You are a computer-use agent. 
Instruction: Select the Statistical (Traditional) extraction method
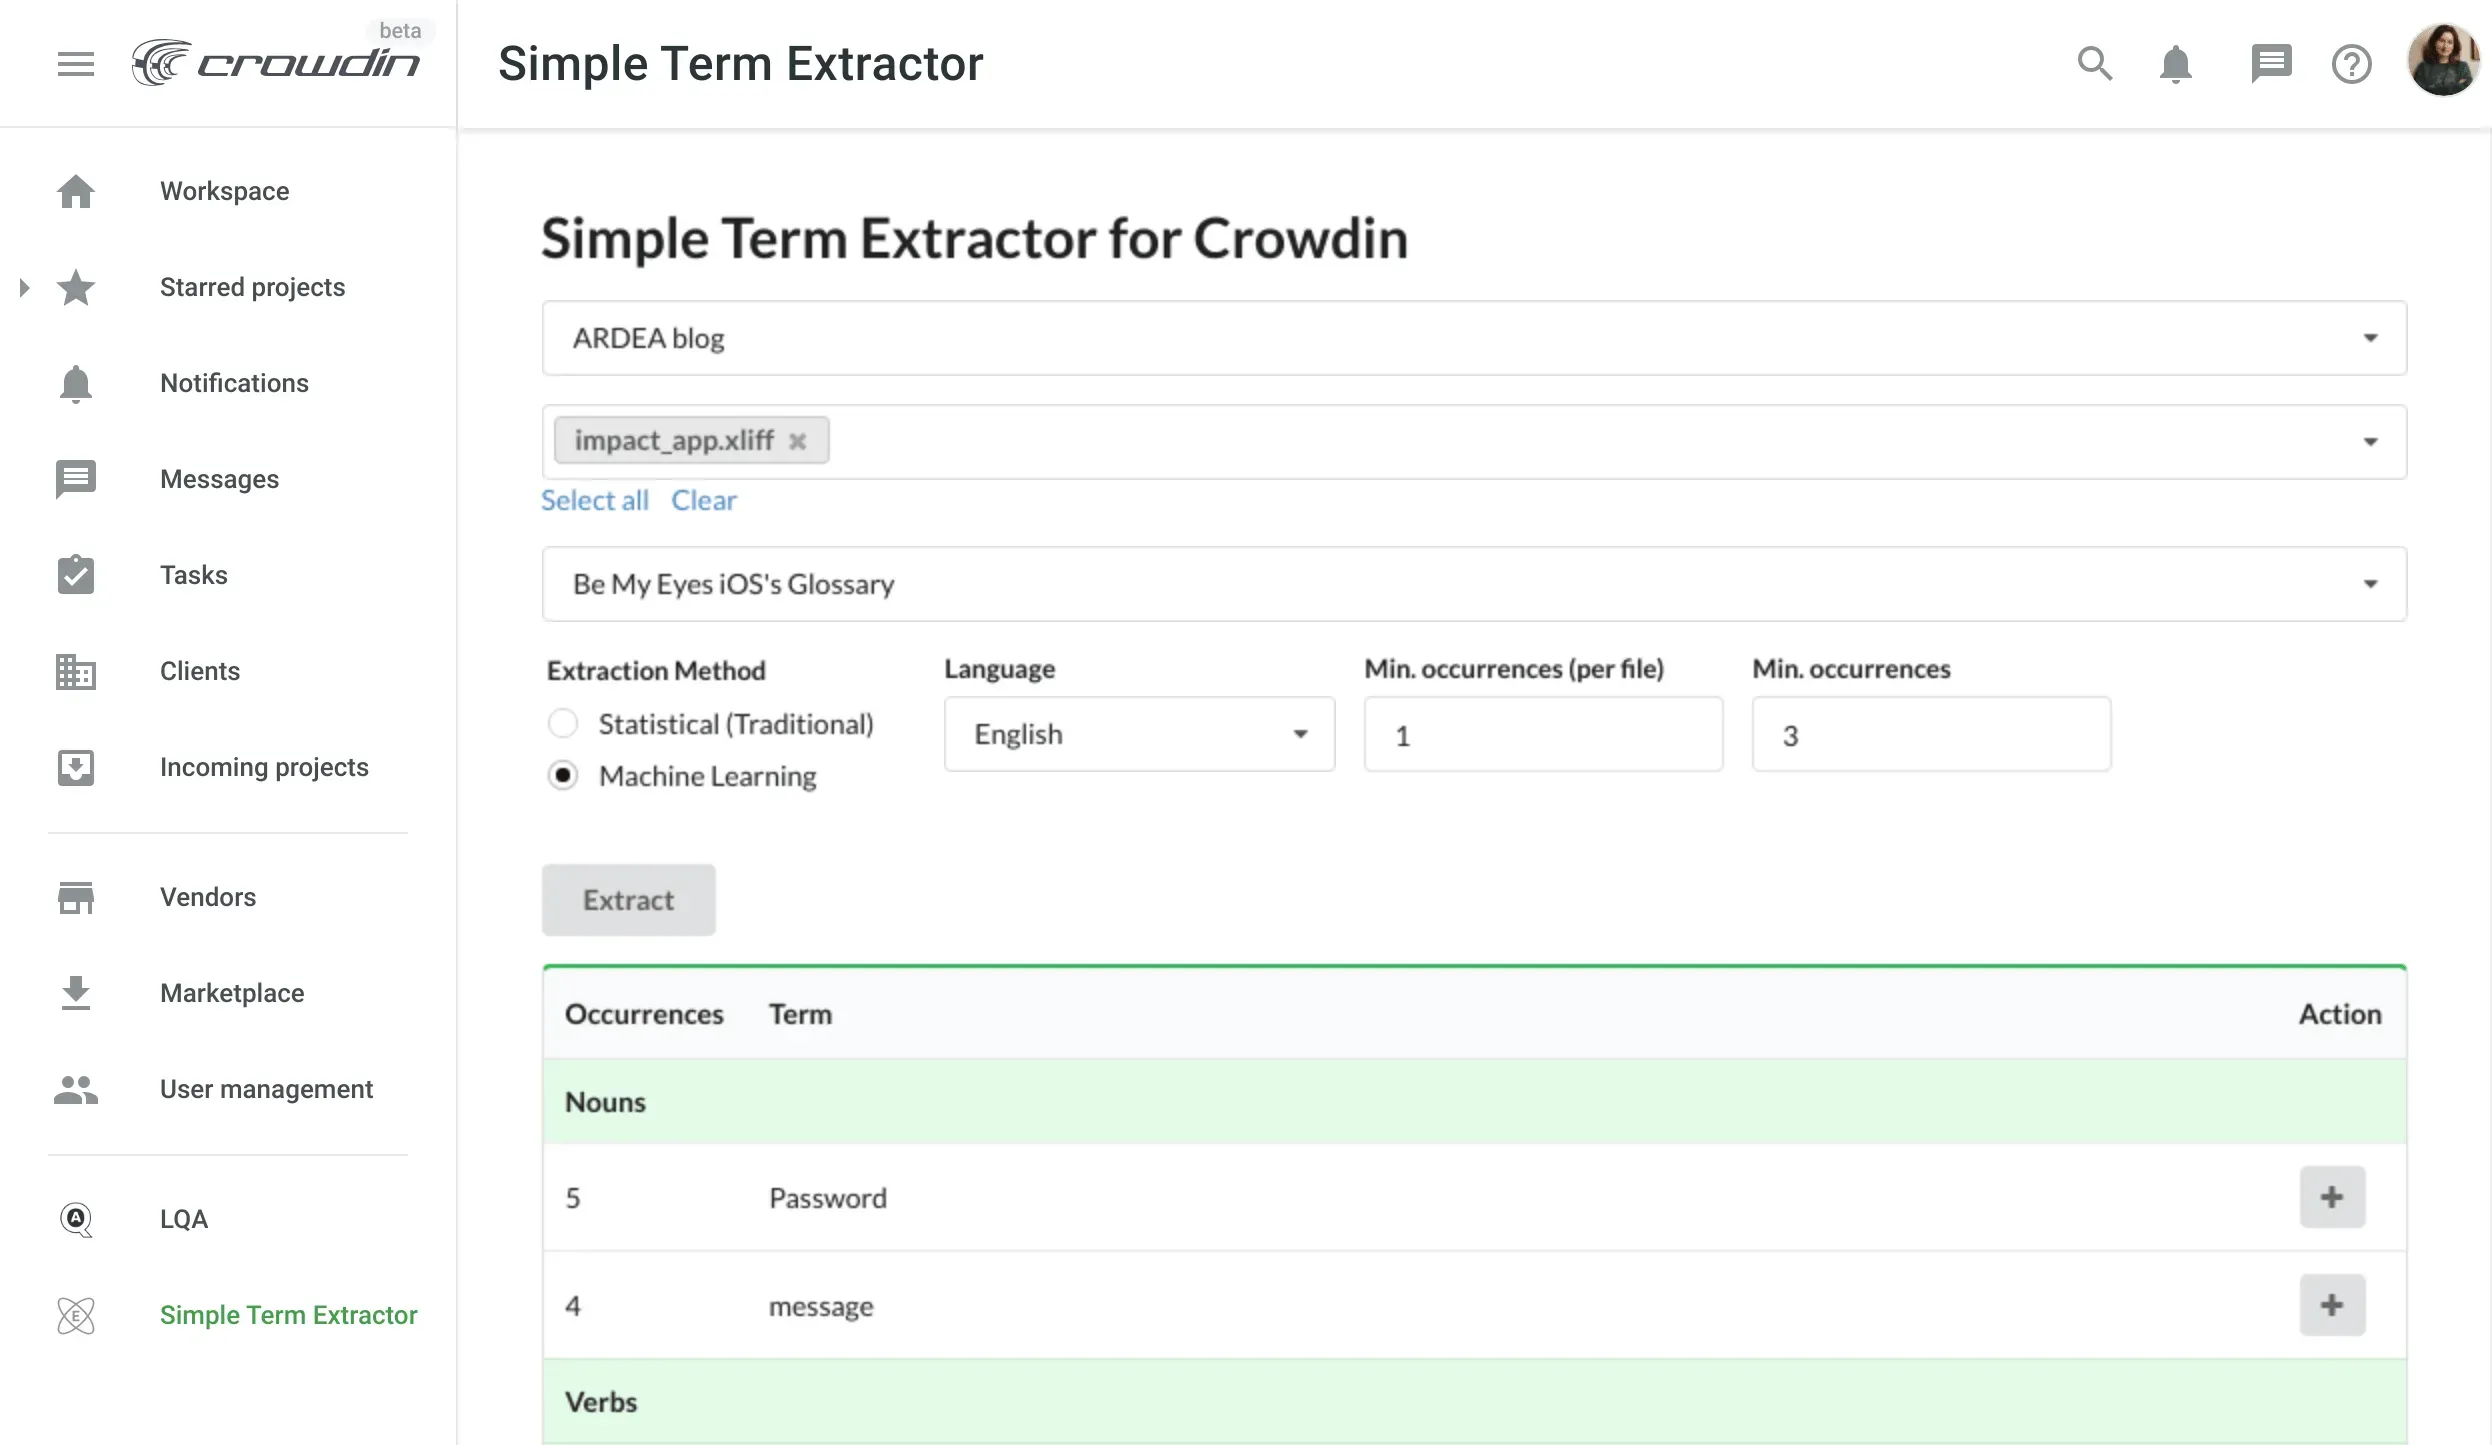click(x=563, y=723)
